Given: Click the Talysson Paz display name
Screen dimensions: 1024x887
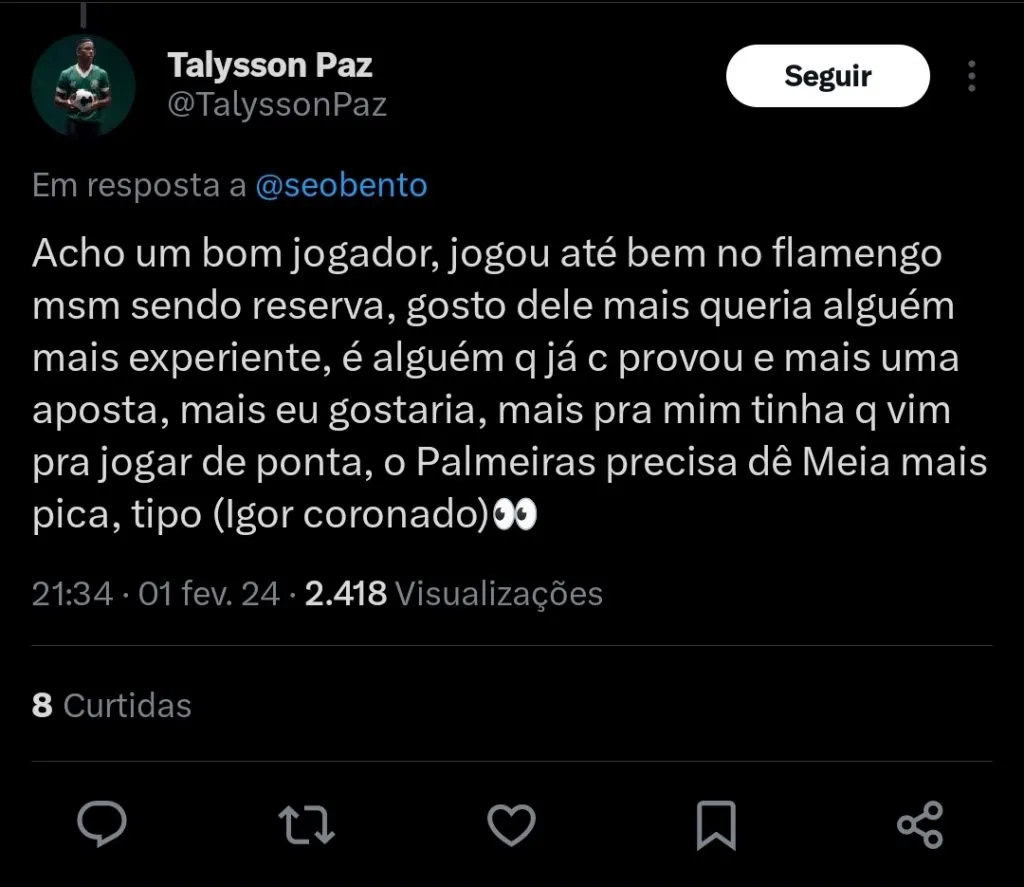Looking at the screenshot, I should click(270, 65).
